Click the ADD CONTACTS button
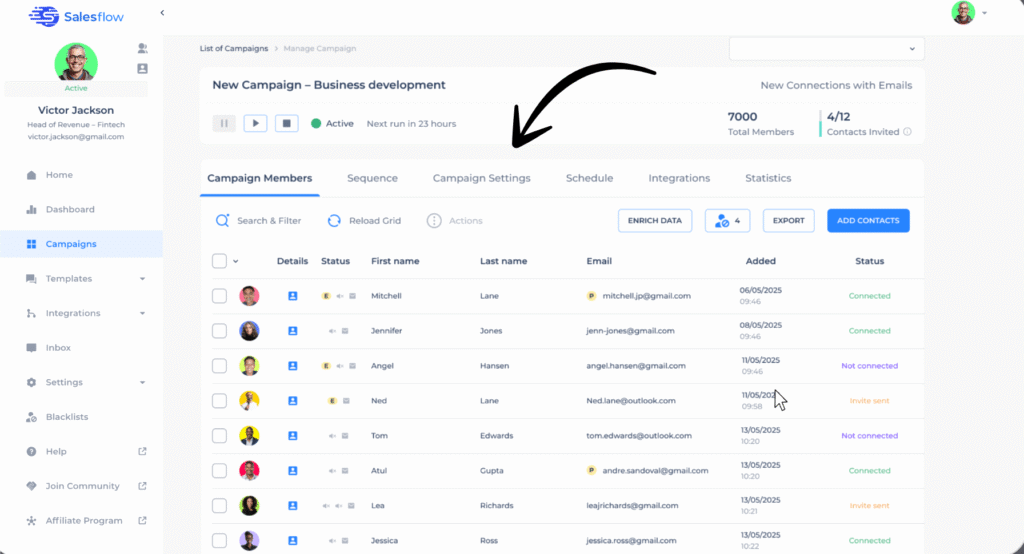The width and height of the screenshot is (1024, 554). (x=867, y=220)
